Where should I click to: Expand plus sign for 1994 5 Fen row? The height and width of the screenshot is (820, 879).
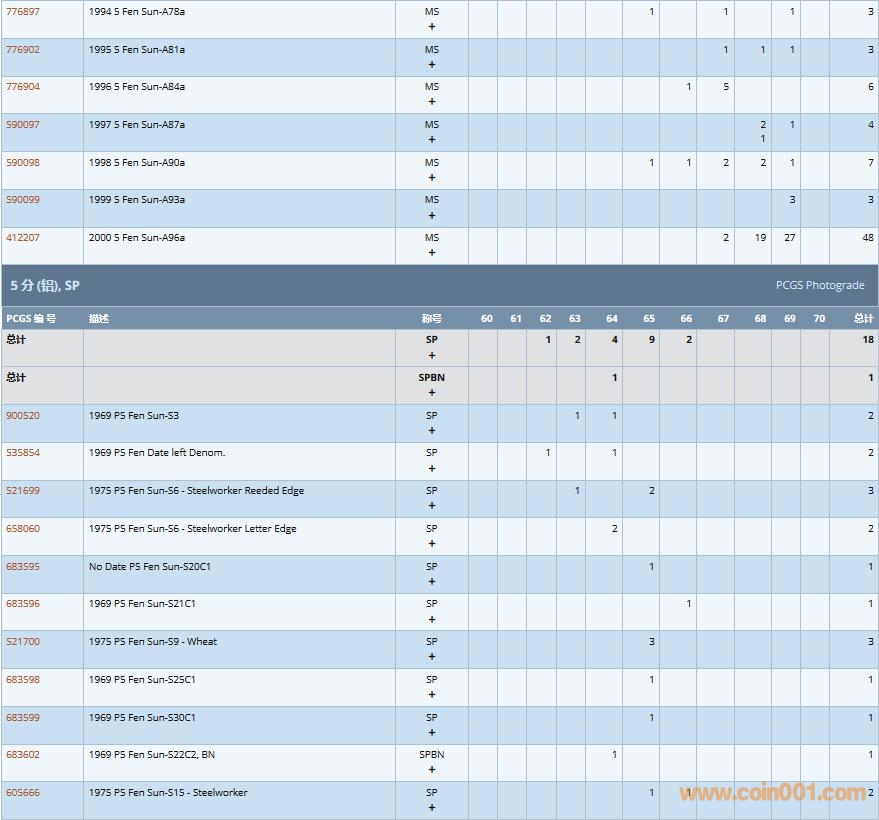(432, 27)
